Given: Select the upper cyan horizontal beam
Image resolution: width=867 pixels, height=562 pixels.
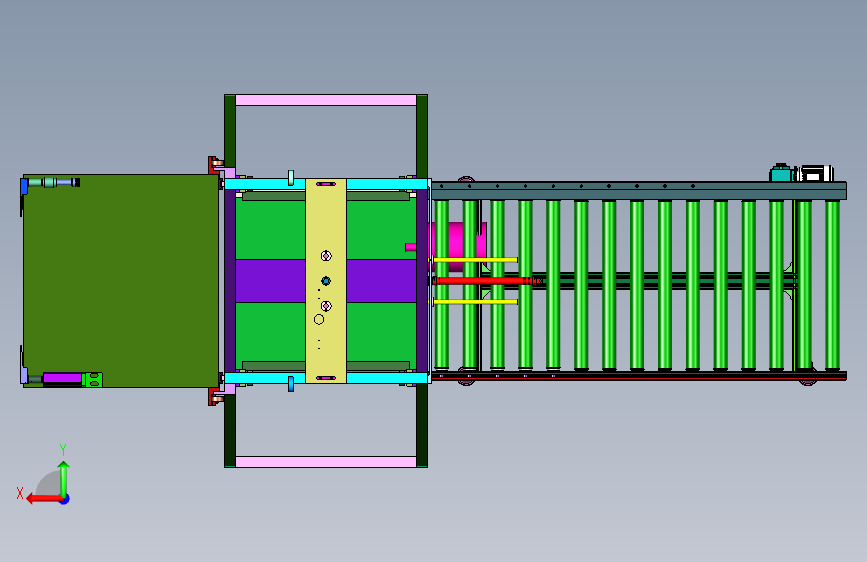Looking at the screenshot, I should click(x=326, y=184).
